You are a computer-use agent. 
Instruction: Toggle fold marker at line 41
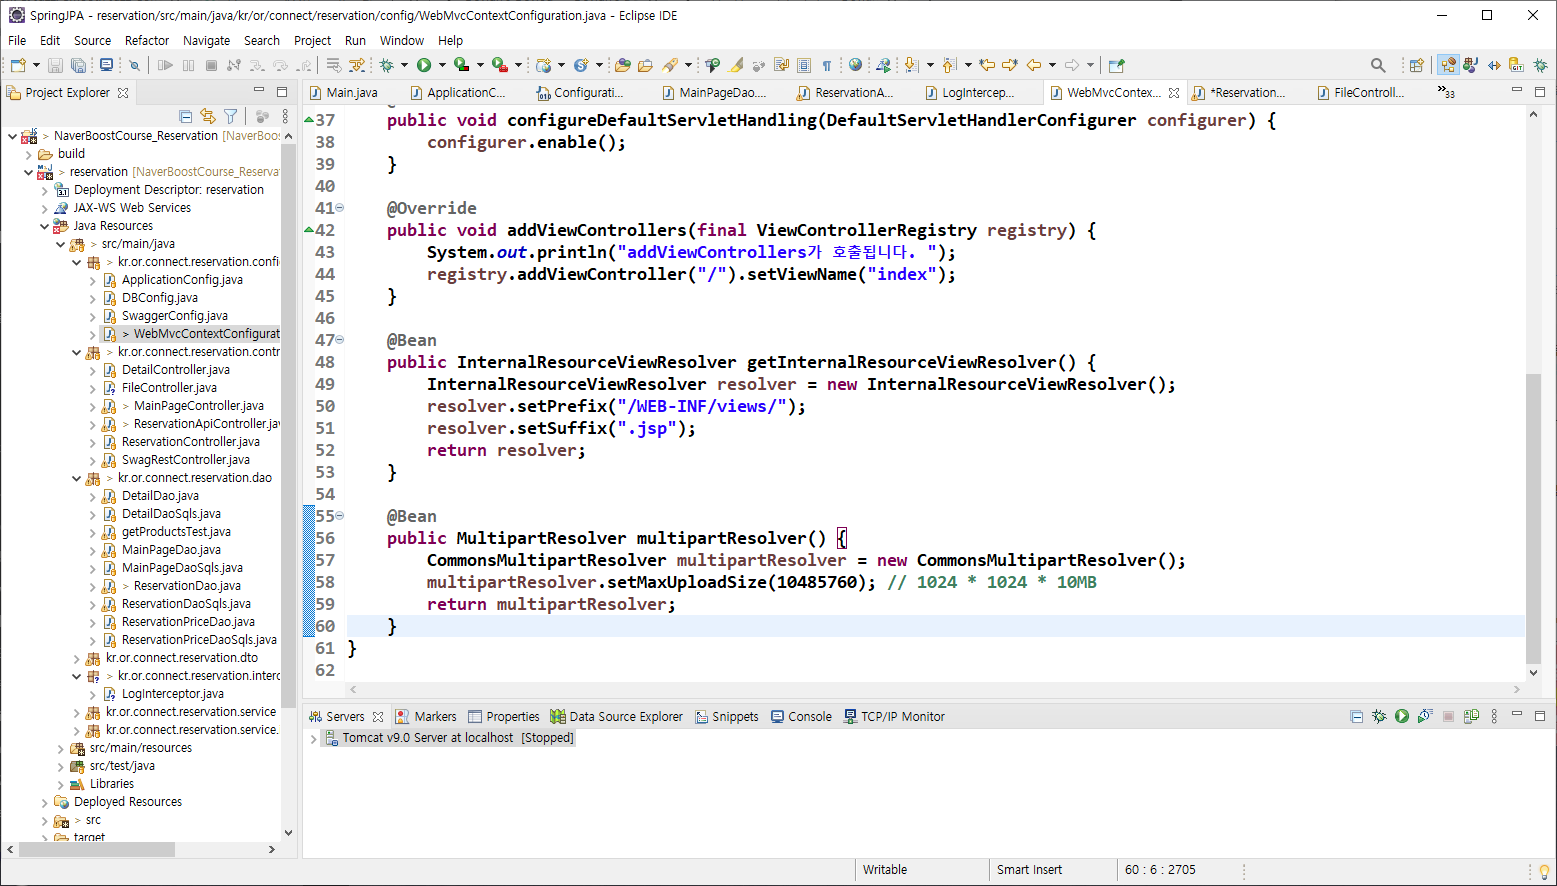click(x=340, y=208)
